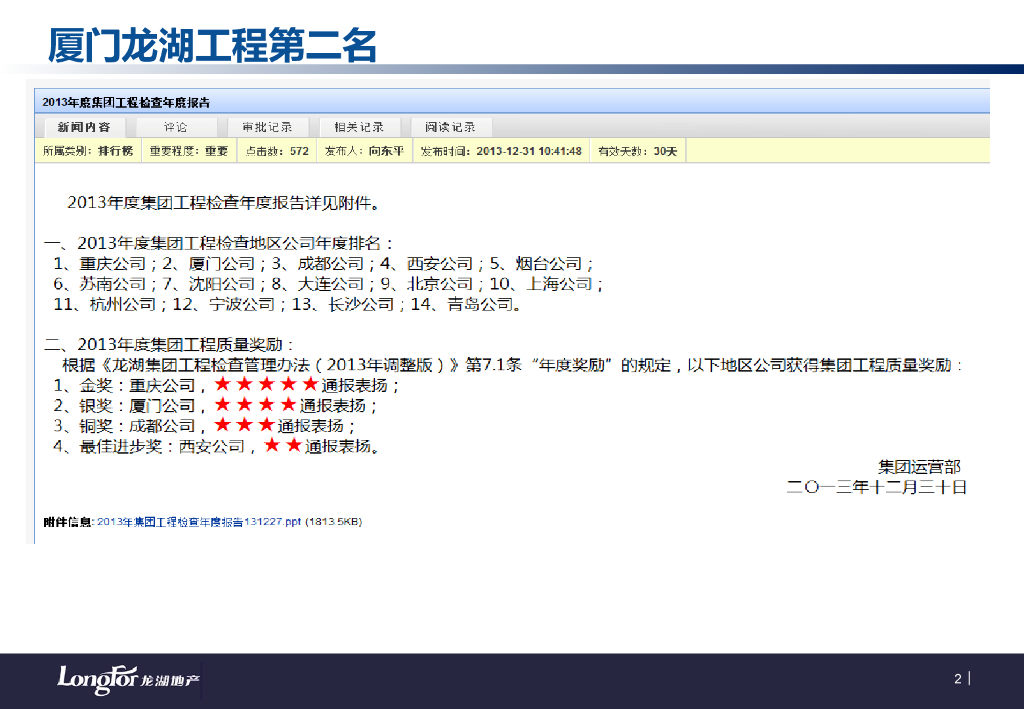This screenshot has height=709, width=1024.
Task: Select the 最佳进步奖：西安公司 line
Action: pos(217,446)
